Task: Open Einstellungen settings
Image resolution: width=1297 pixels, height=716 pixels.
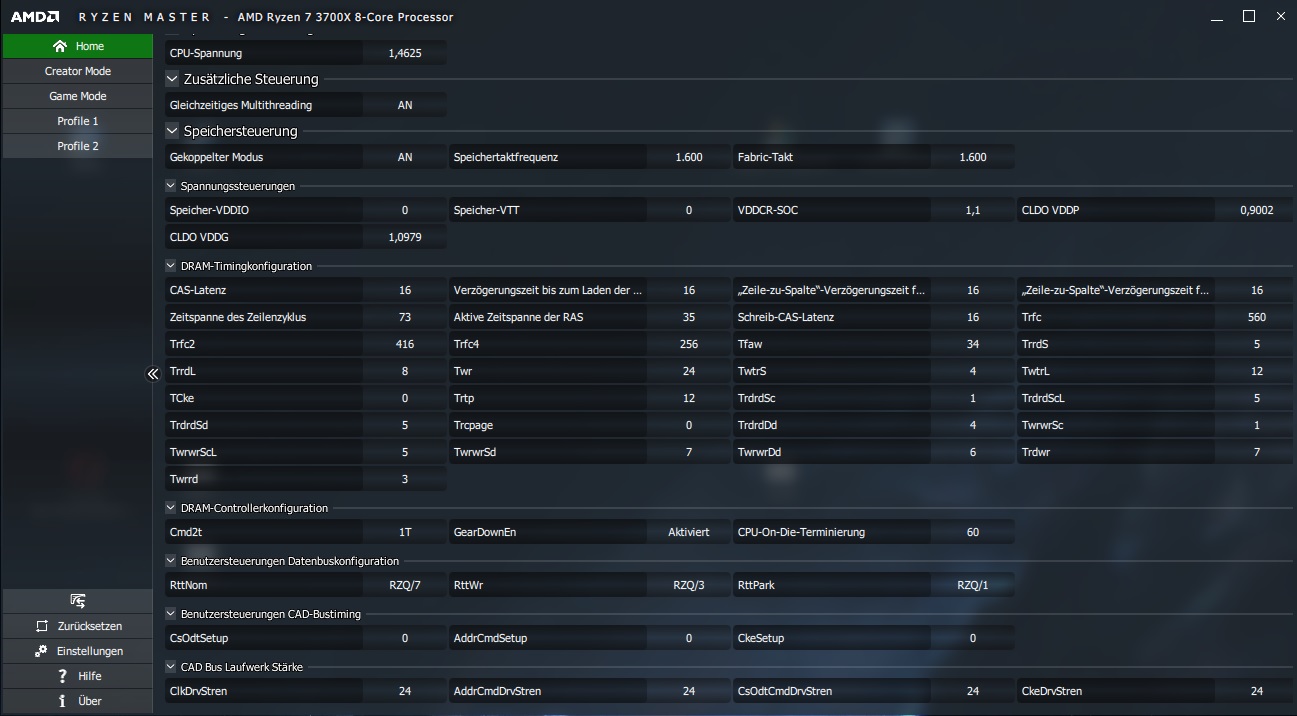Action: click(x=77, y=651)
